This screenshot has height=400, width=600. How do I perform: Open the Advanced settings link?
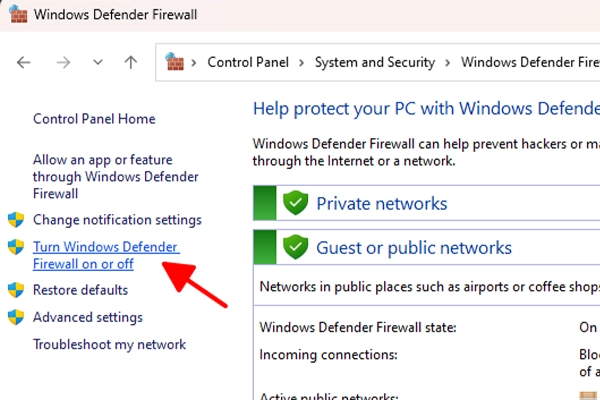88,317
